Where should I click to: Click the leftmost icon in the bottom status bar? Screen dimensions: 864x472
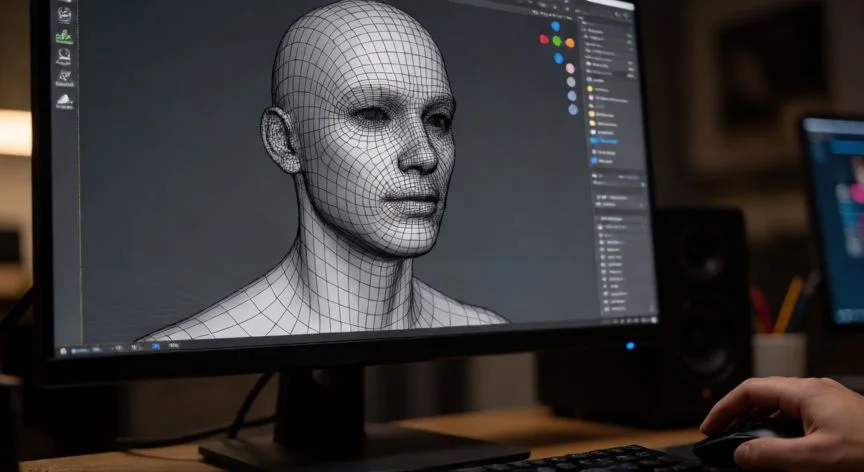coord(63,351)
